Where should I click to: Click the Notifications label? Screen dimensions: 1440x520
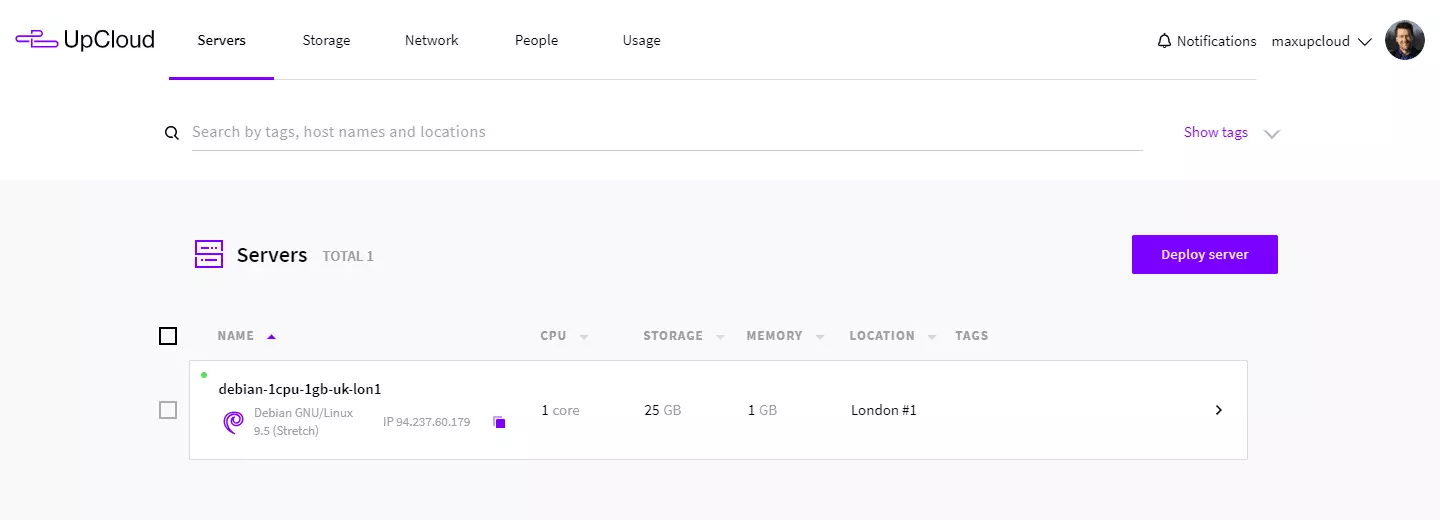1217,41
